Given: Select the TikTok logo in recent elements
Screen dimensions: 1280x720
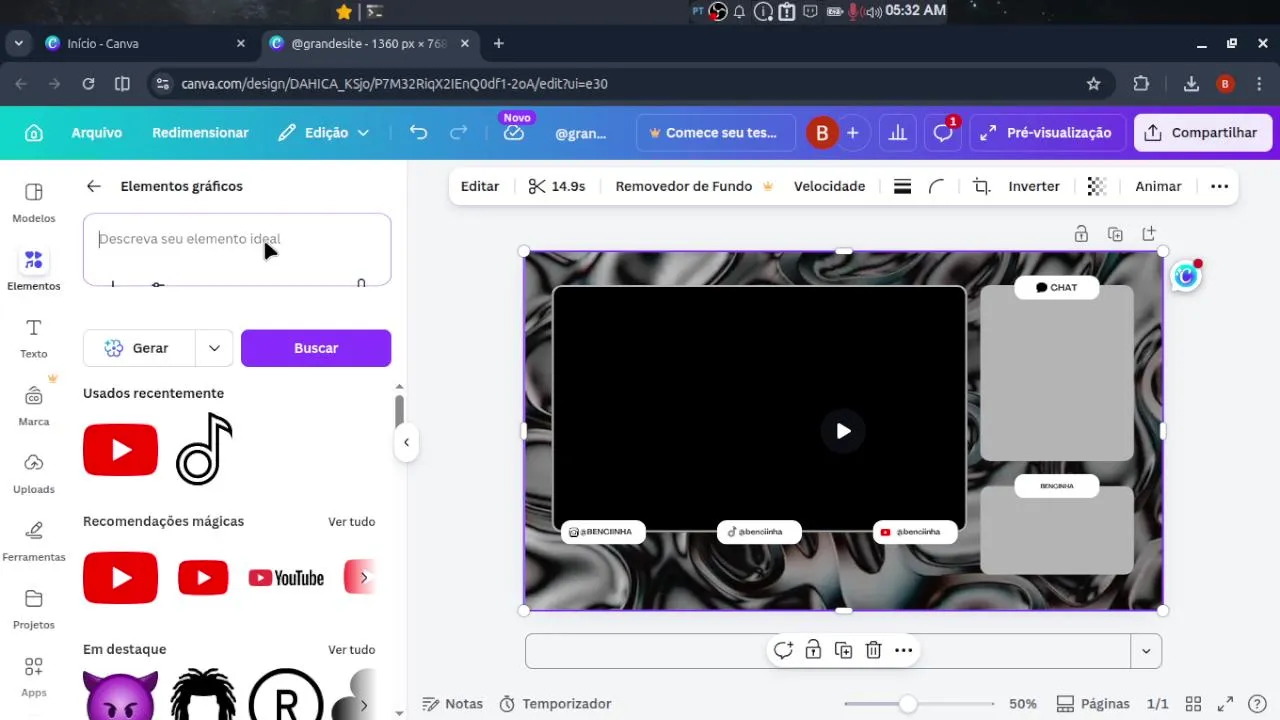Looking at the screenshot, I should click(204, 449).
